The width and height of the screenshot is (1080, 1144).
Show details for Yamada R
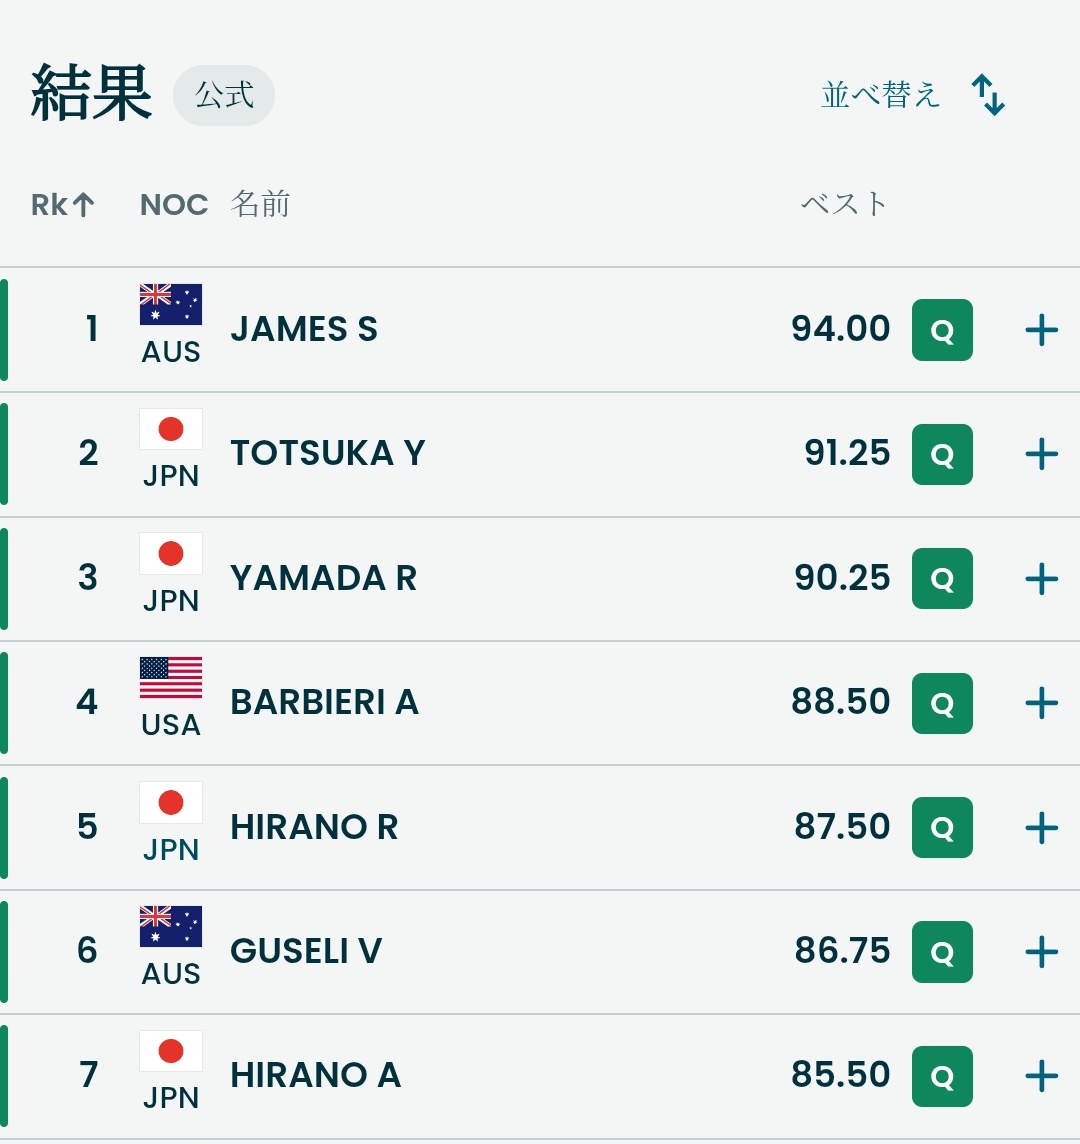1042,579
